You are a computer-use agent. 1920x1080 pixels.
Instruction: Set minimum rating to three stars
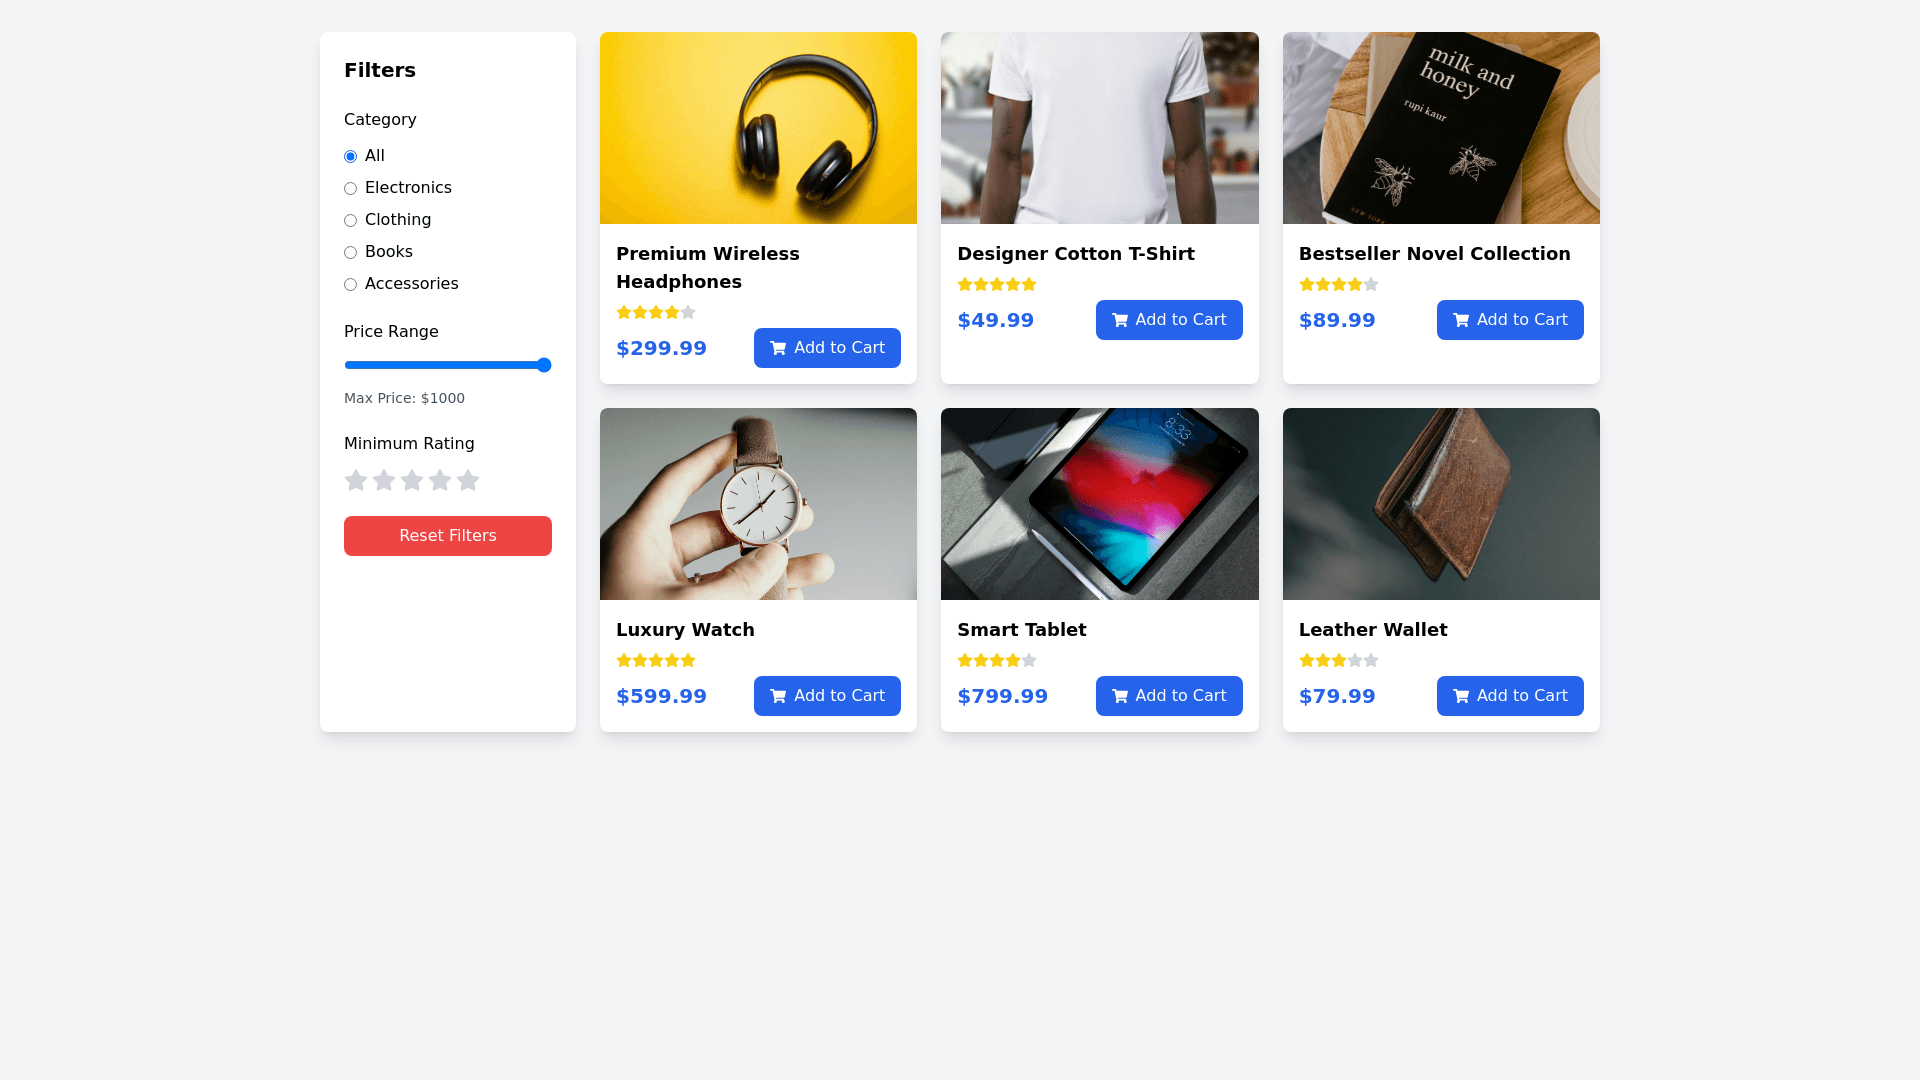(412, 481)
